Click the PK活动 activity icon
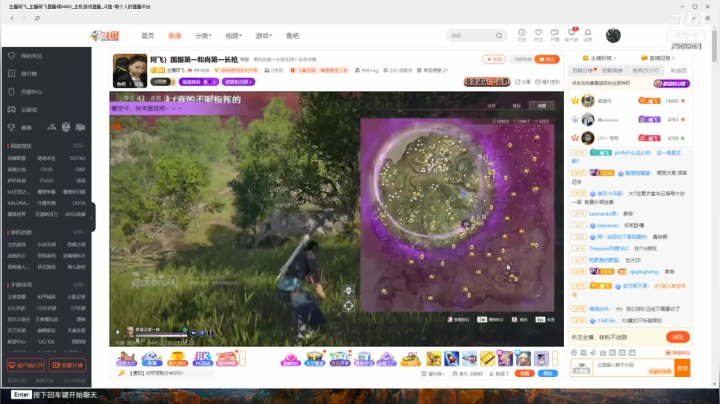This screenshot has height=404, width=720. (202, 359)
